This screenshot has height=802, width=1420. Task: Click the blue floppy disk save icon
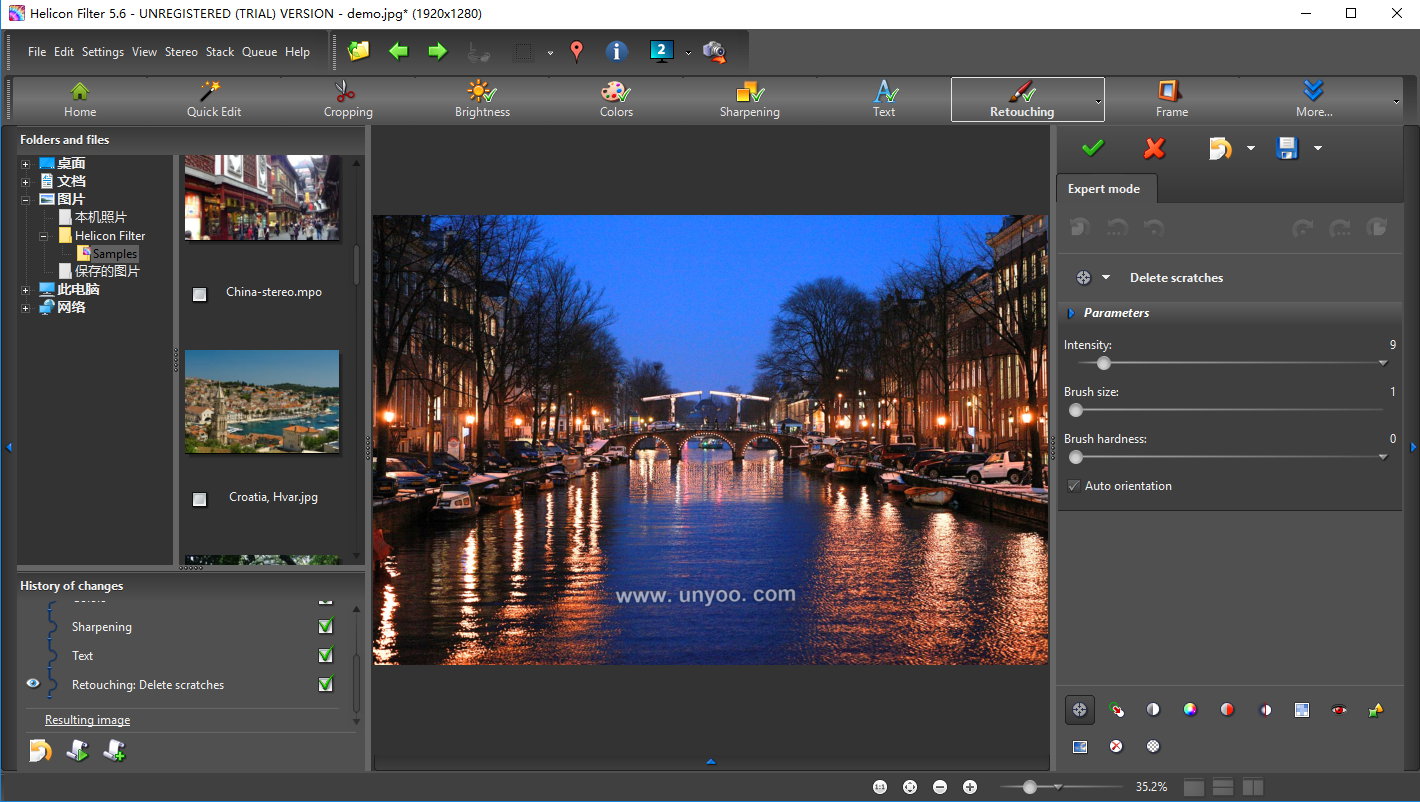(x=1287, y=148)
